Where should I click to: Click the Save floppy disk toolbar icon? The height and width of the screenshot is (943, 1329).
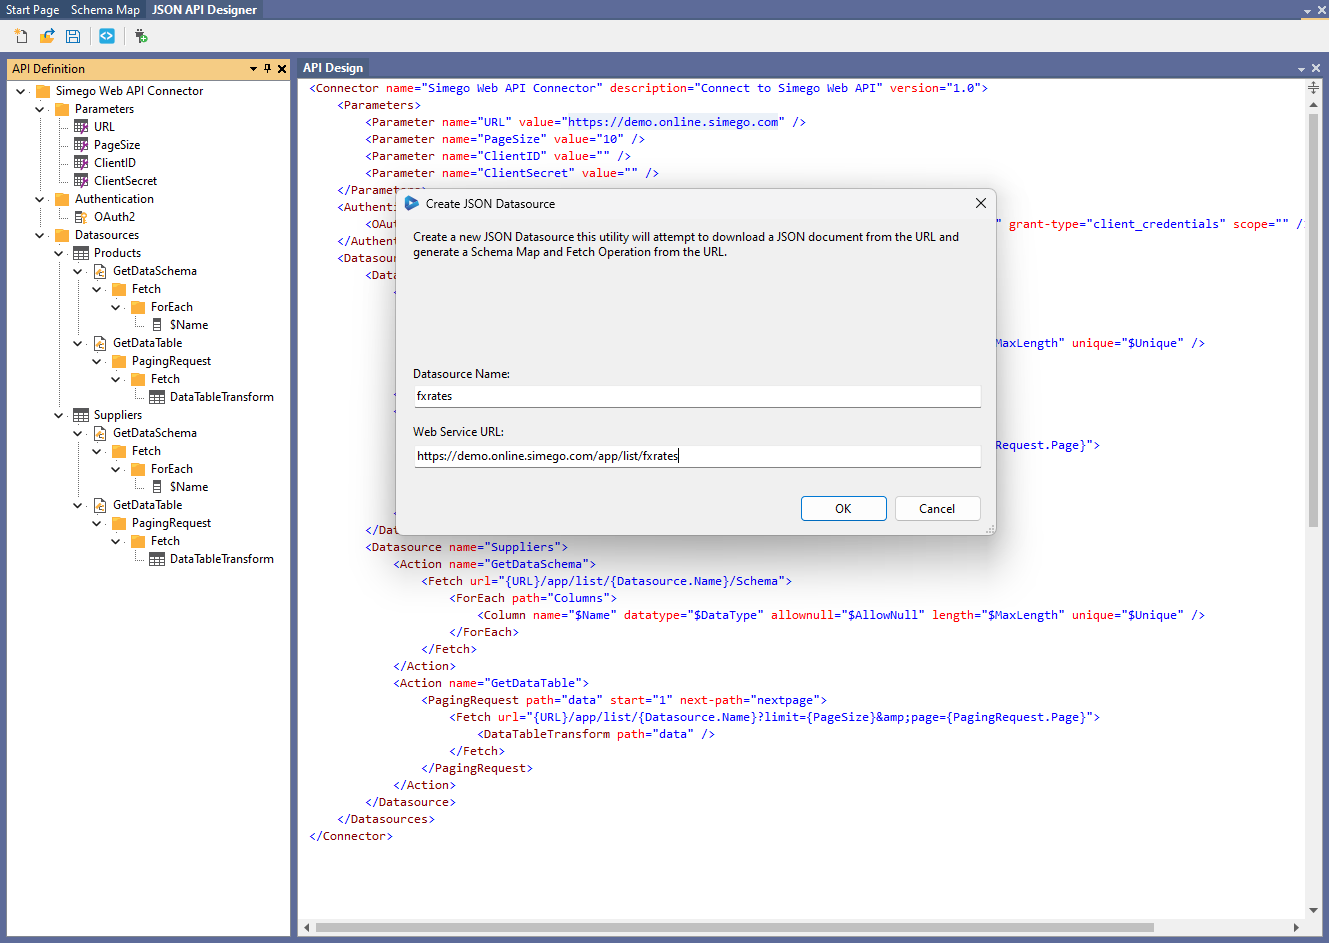tap(73, 36)
